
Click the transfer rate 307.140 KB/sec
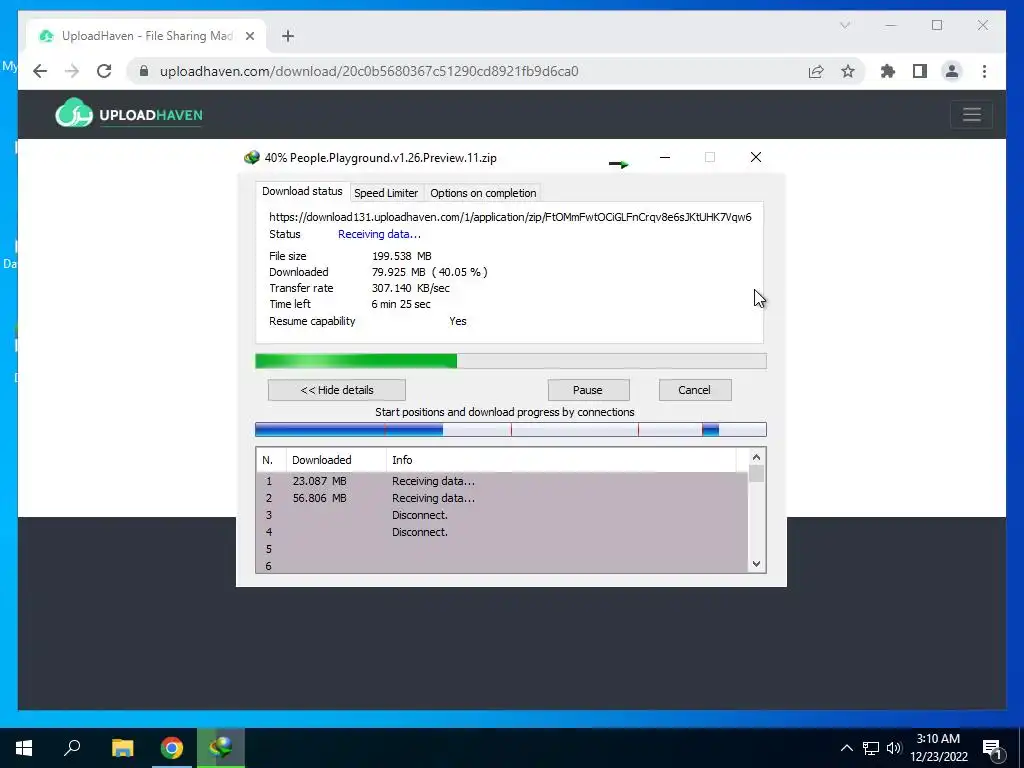click(411, 288)
